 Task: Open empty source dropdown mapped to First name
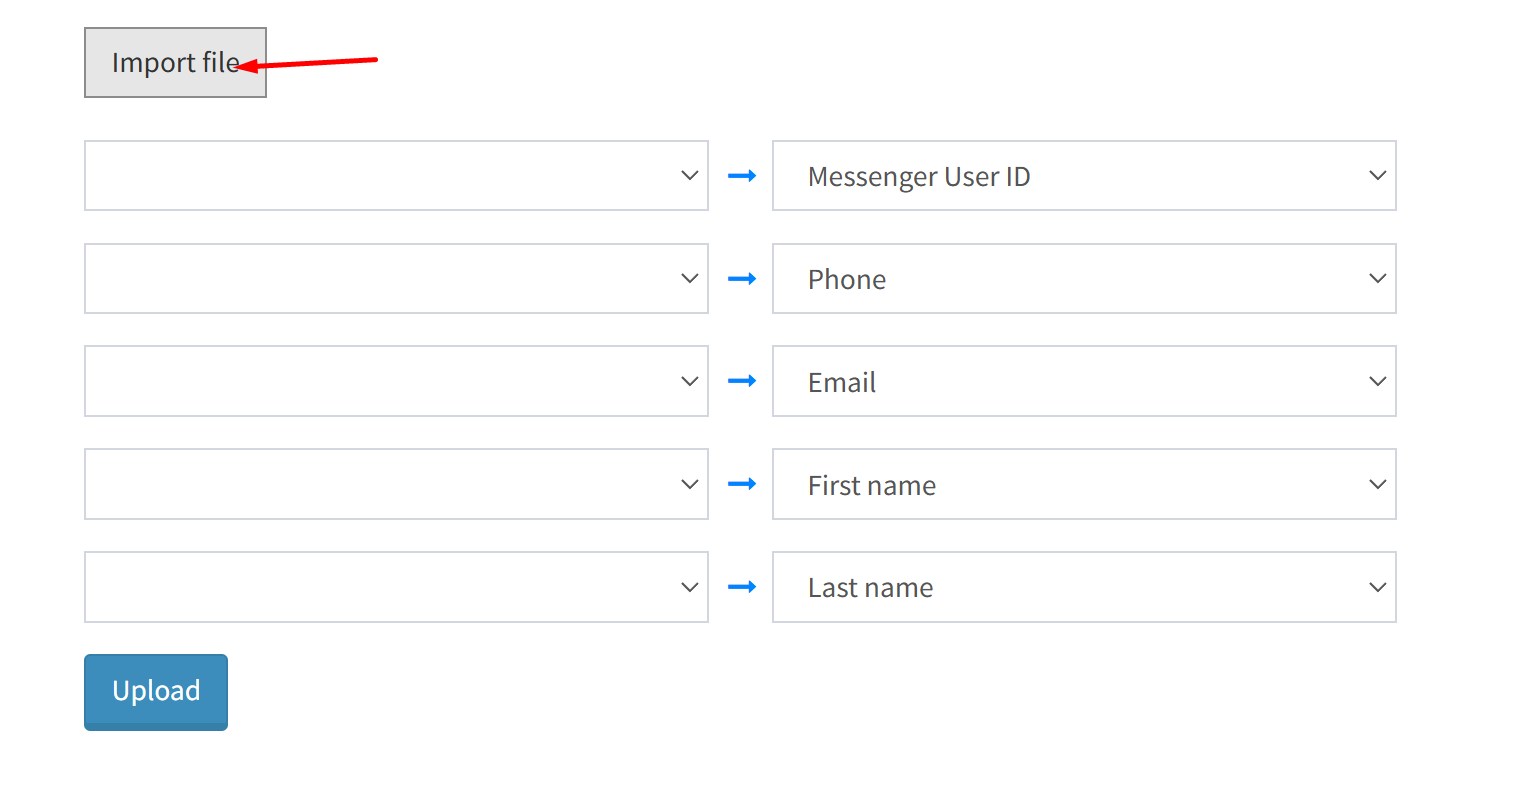pyautogui.click(x=396, y=484)
